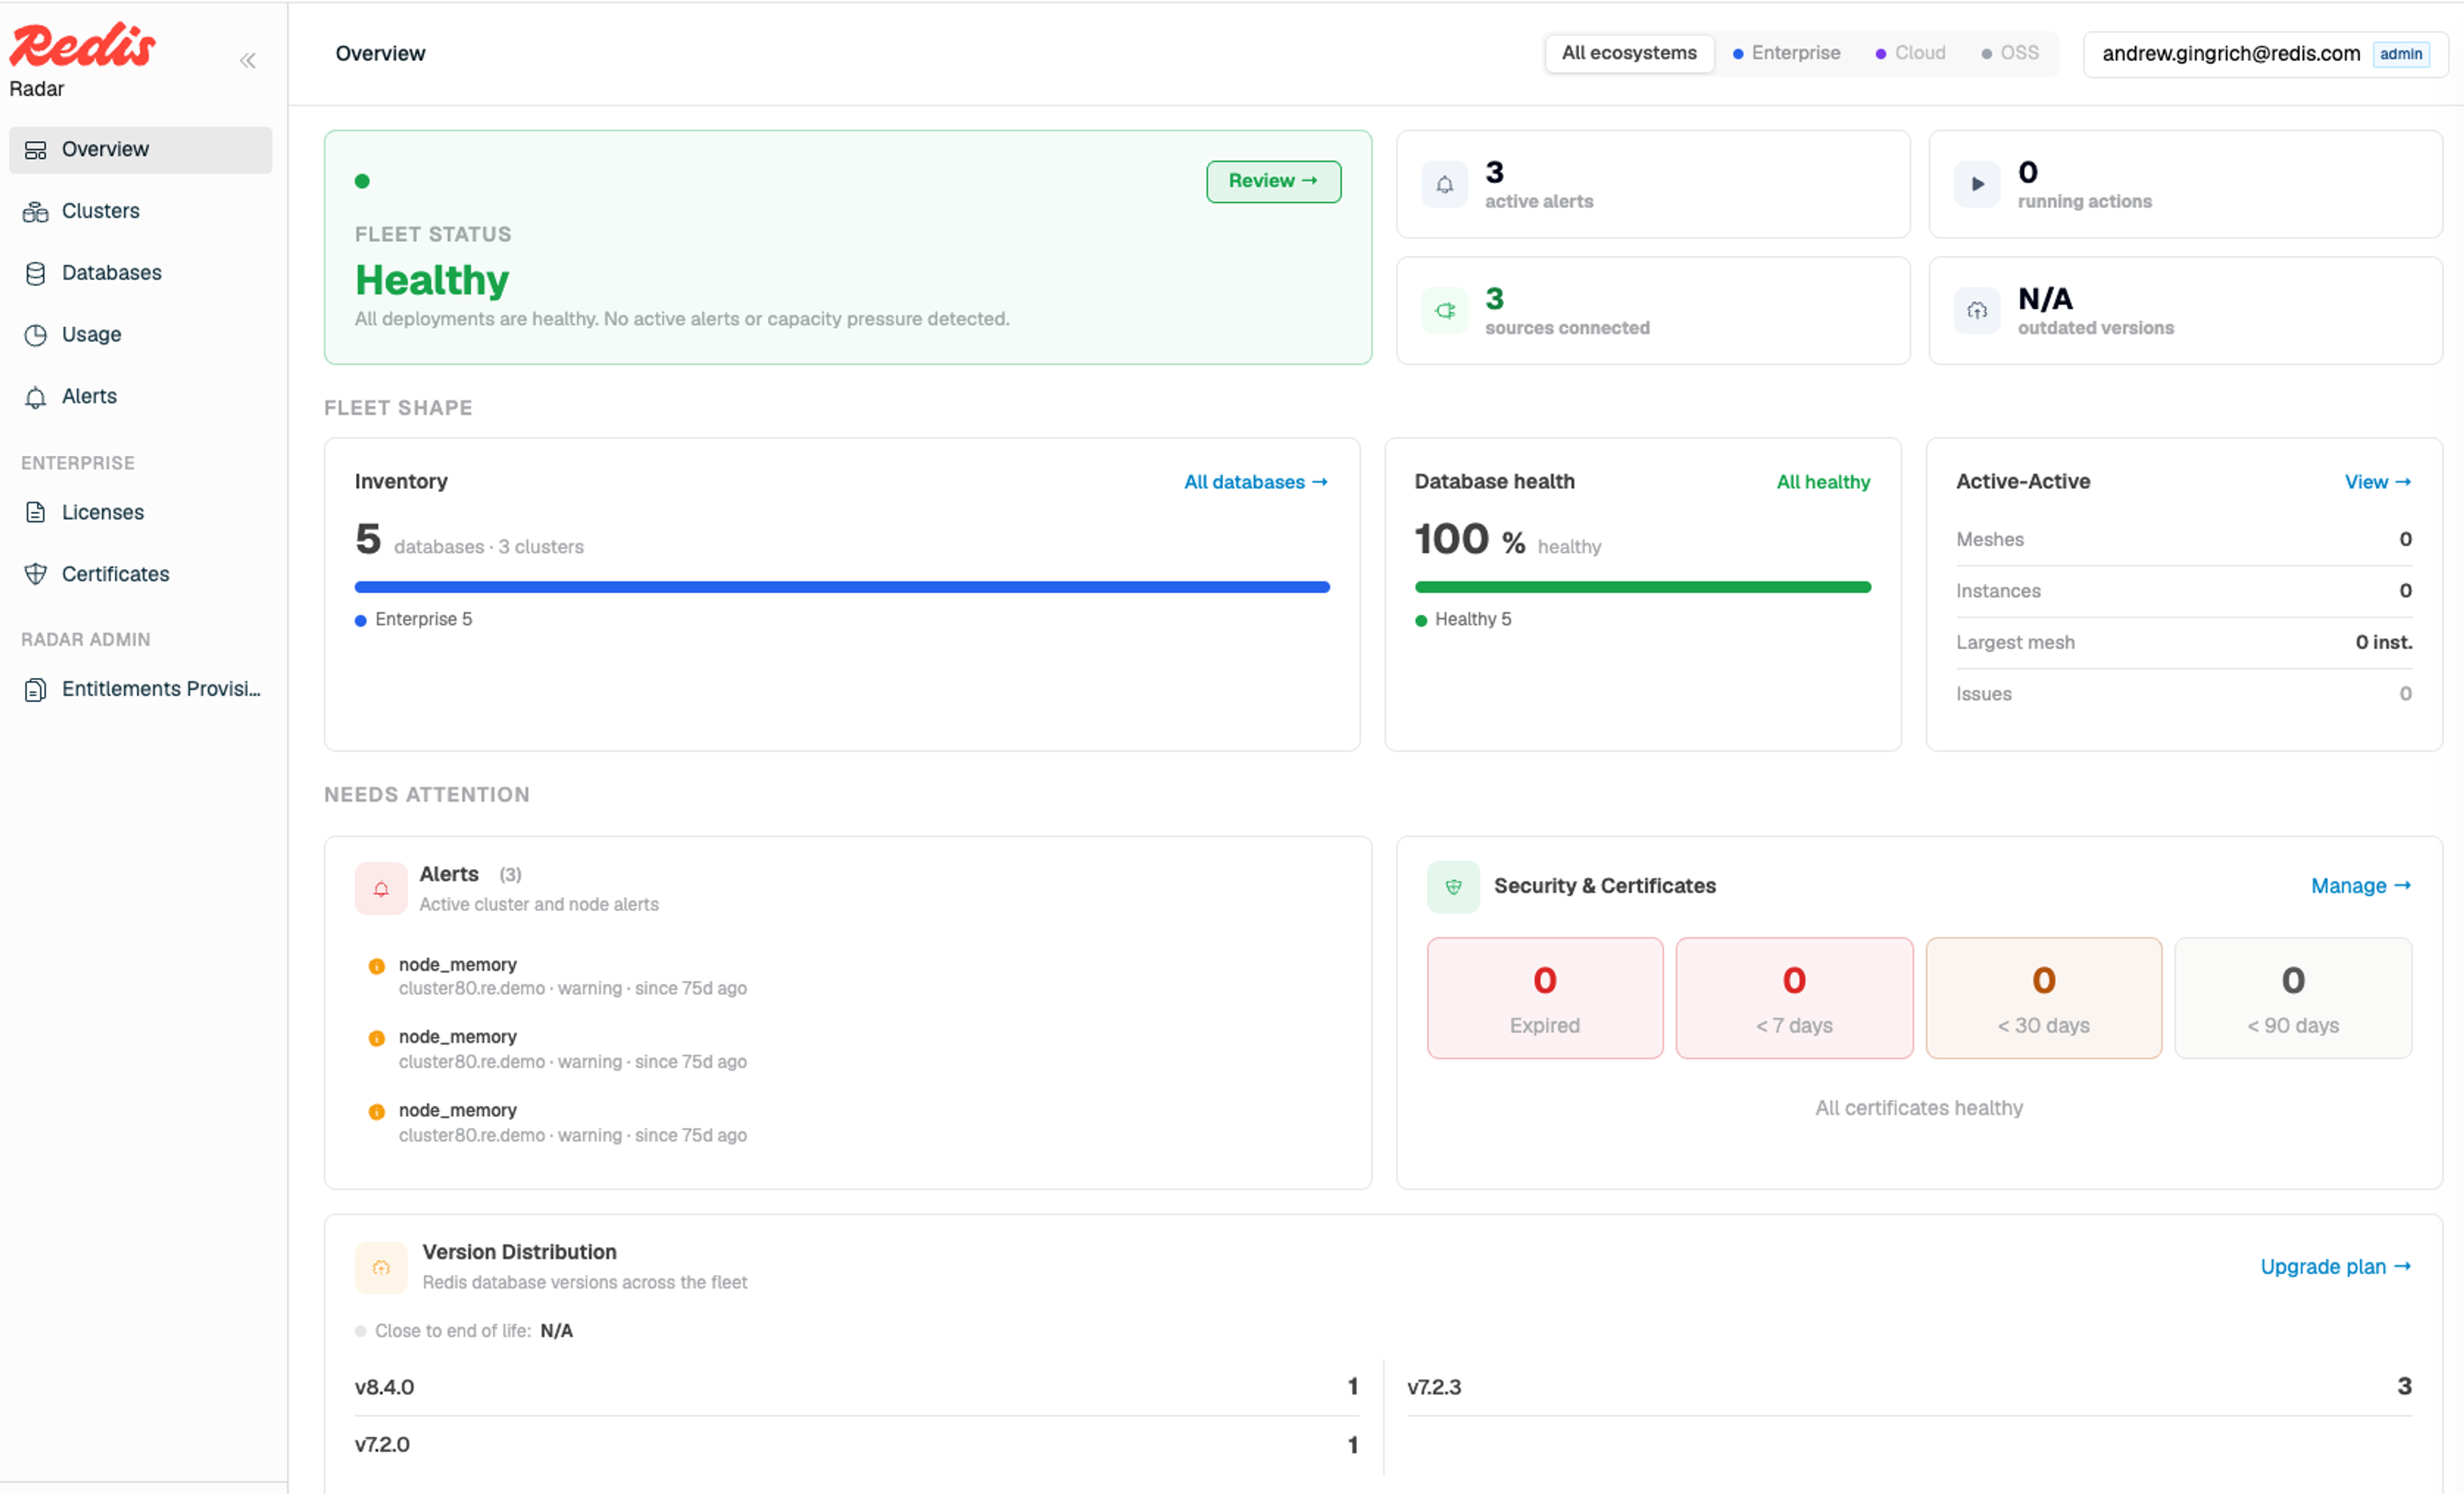Filter by Cloud ecosystem

click(x=1910, y=54)
